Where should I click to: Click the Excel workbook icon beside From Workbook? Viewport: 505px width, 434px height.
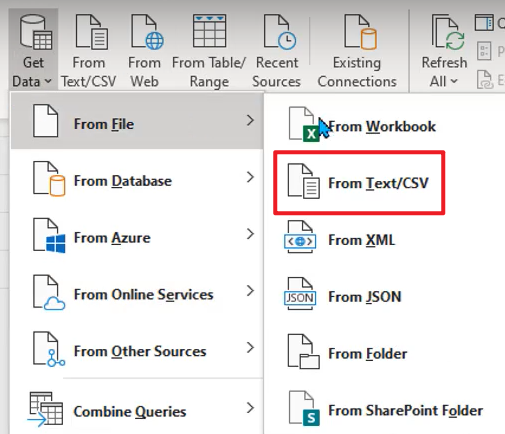pyautogui.click(x=303, y=124)
